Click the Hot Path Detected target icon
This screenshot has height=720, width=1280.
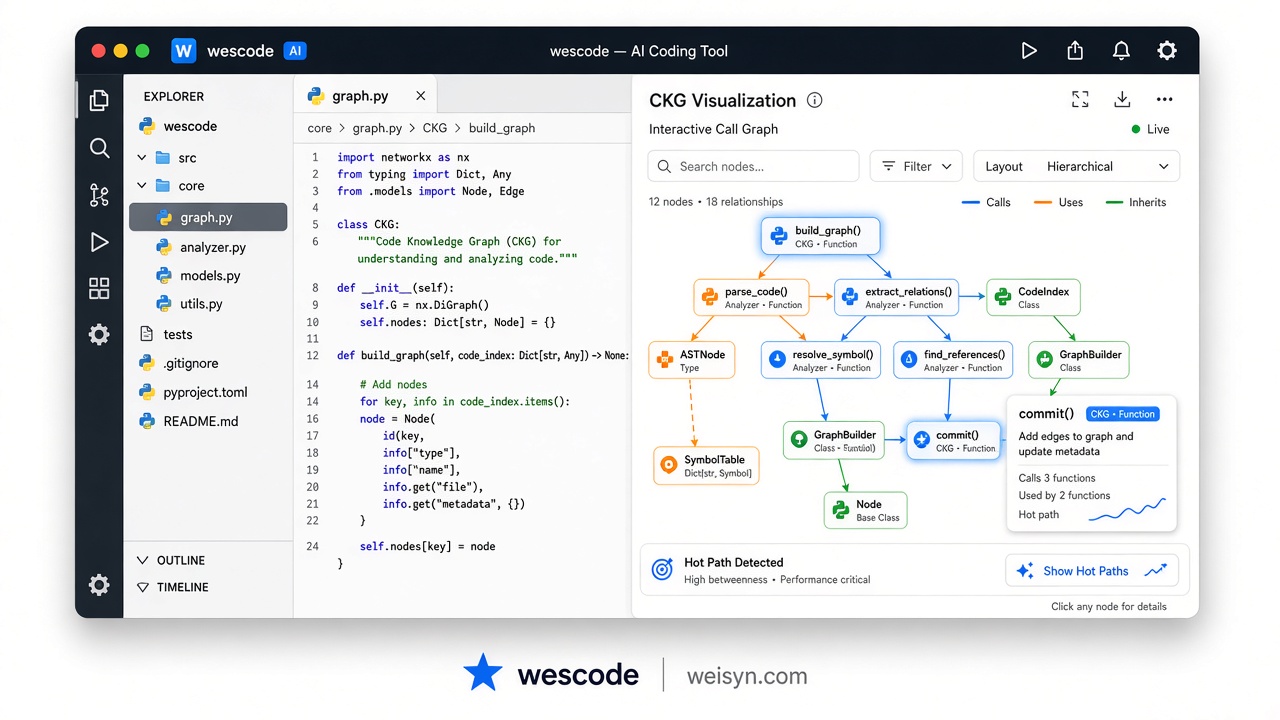coord(662,570)
